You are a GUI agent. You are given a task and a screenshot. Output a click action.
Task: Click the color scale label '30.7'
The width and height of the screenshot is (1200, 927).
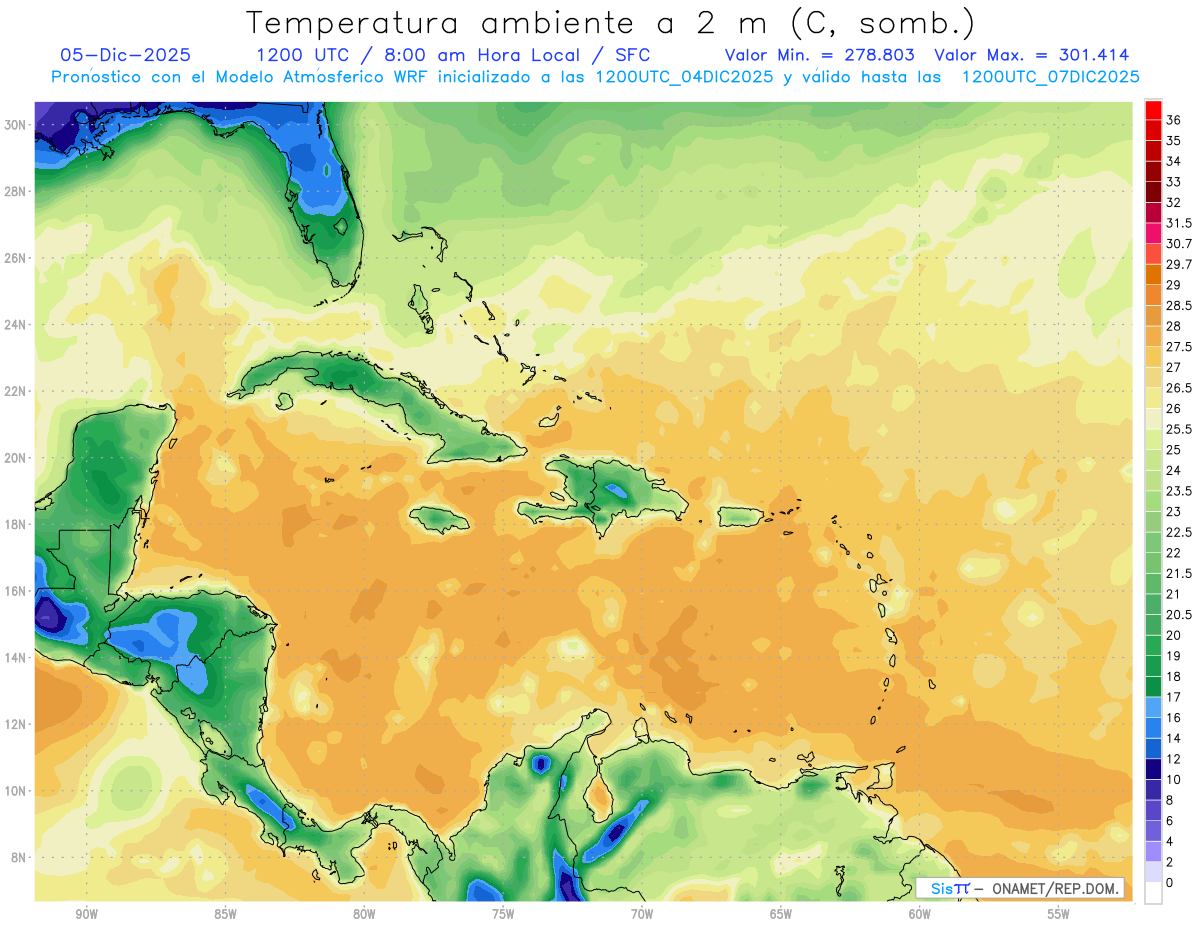(1179, 244)
